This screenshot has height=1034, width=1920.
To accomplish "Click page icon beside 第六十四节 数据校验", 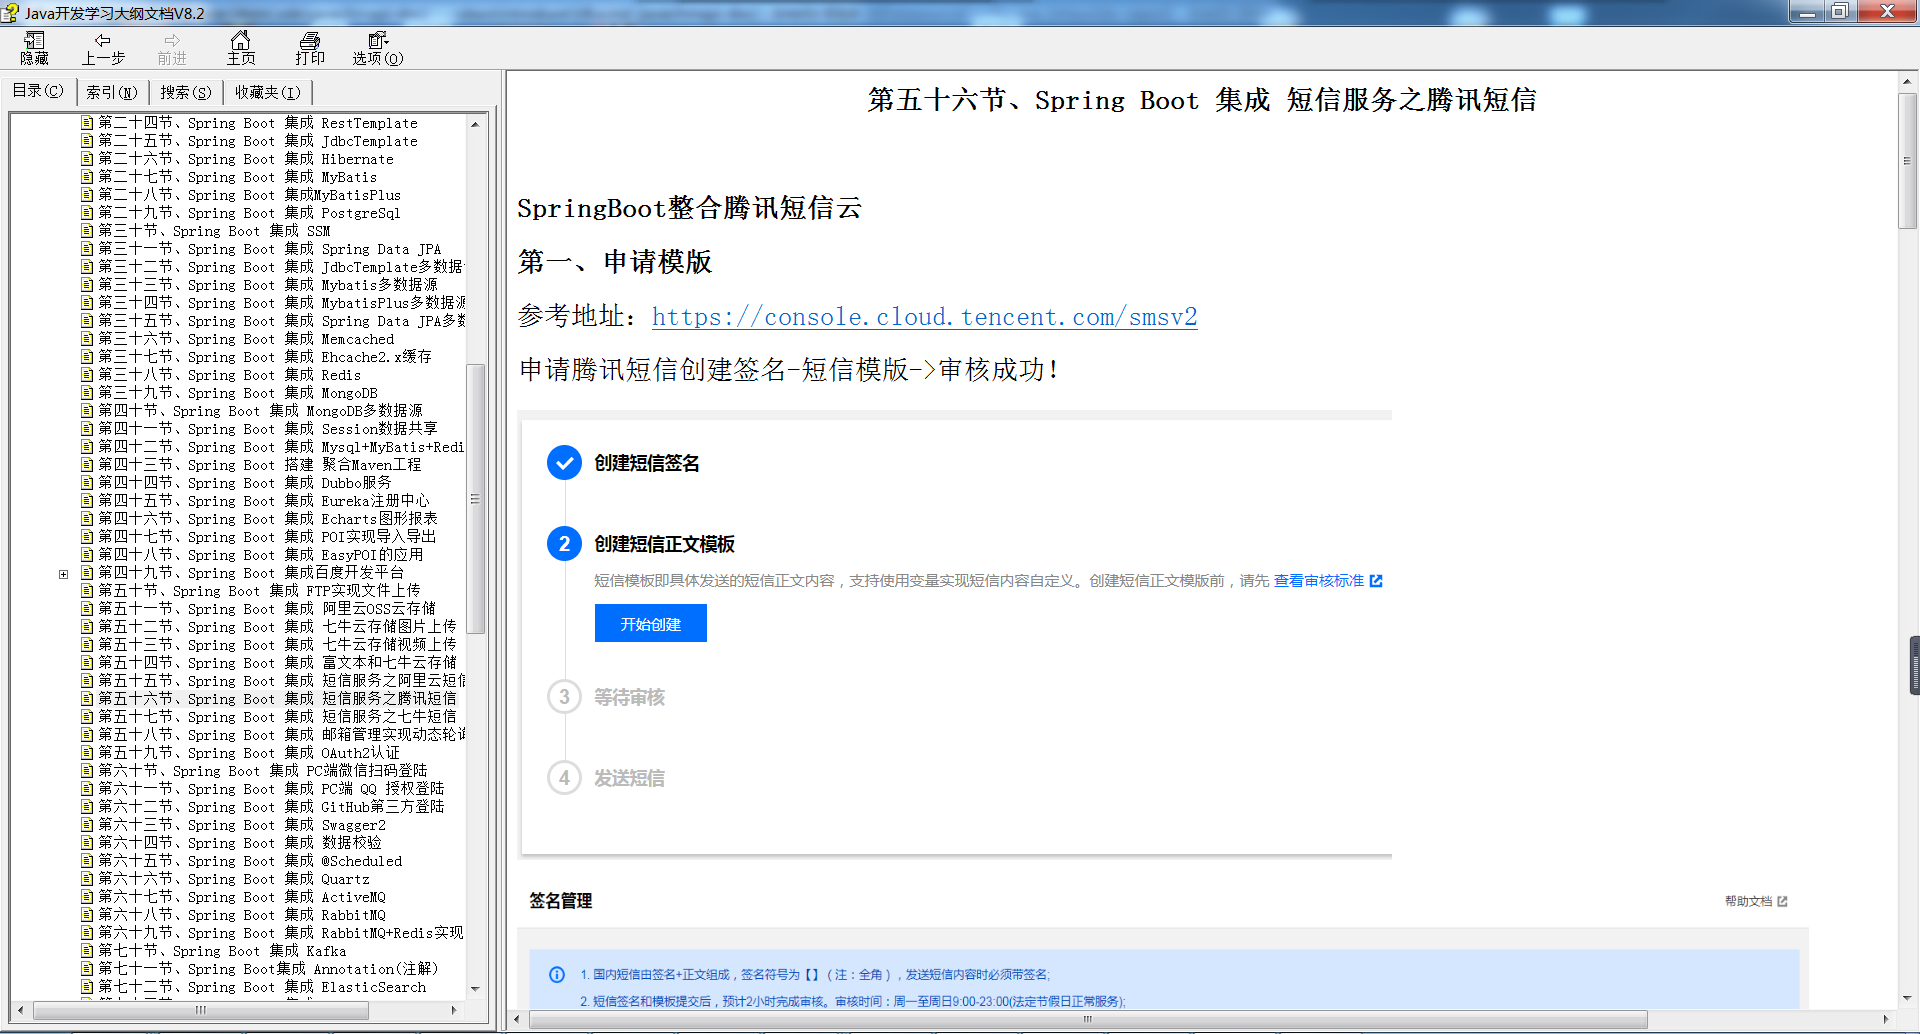I will click(x=87, y=843).
